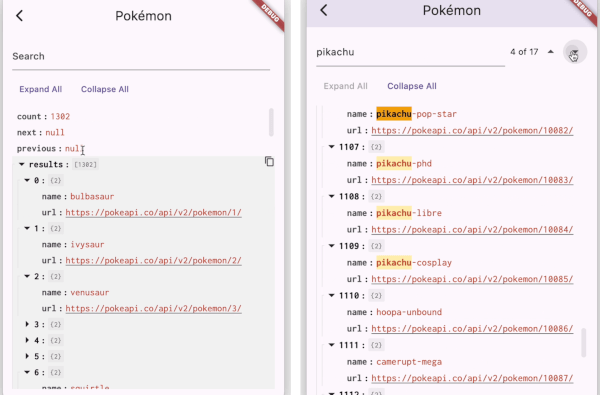
Task: Select the camerupt-mega name
Action: click(x=409, y=362)
